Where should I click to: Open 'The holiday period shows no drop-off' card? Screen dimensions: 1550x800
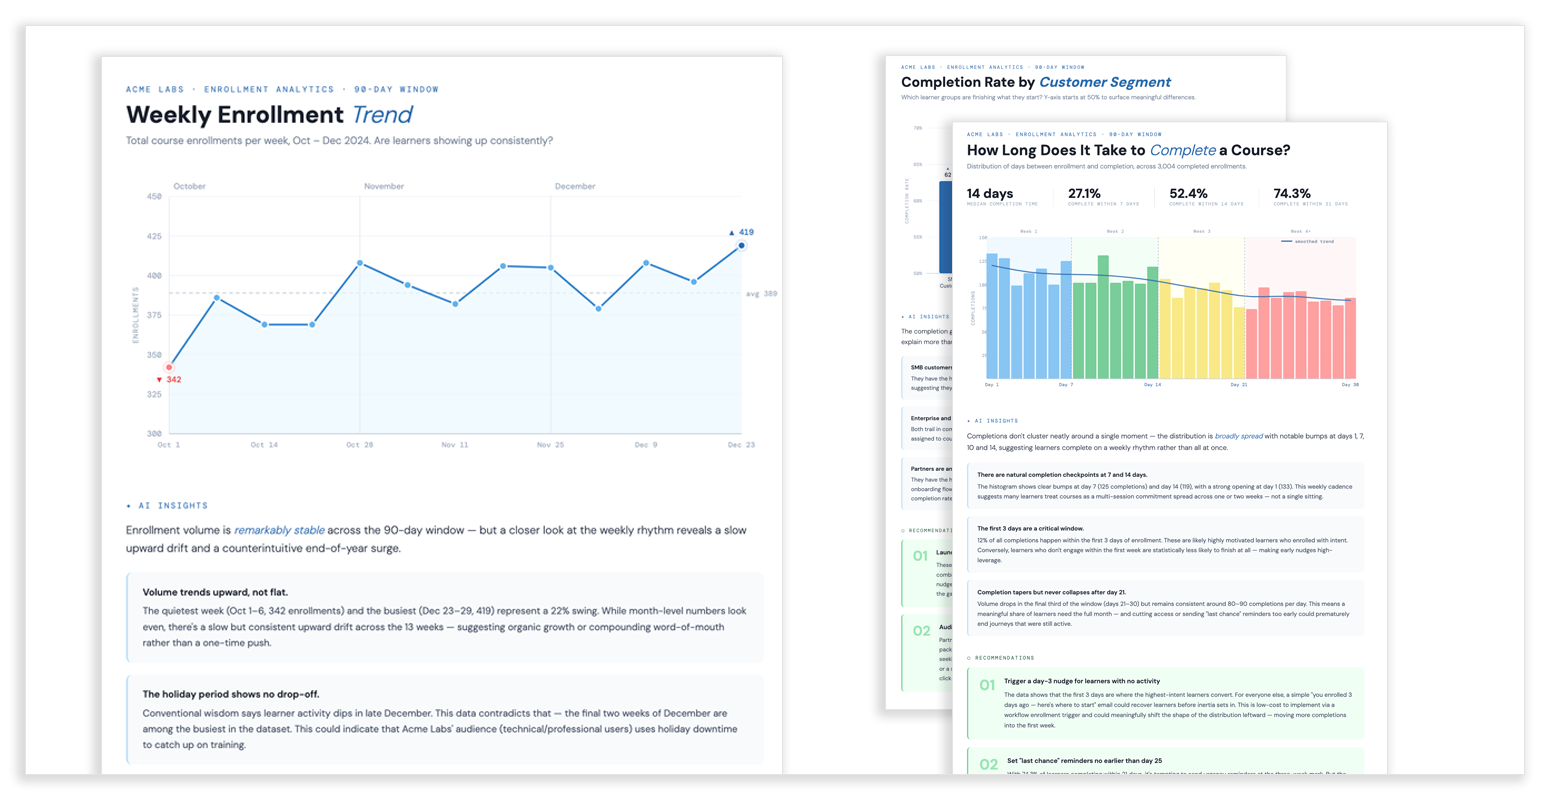[445, 720]
